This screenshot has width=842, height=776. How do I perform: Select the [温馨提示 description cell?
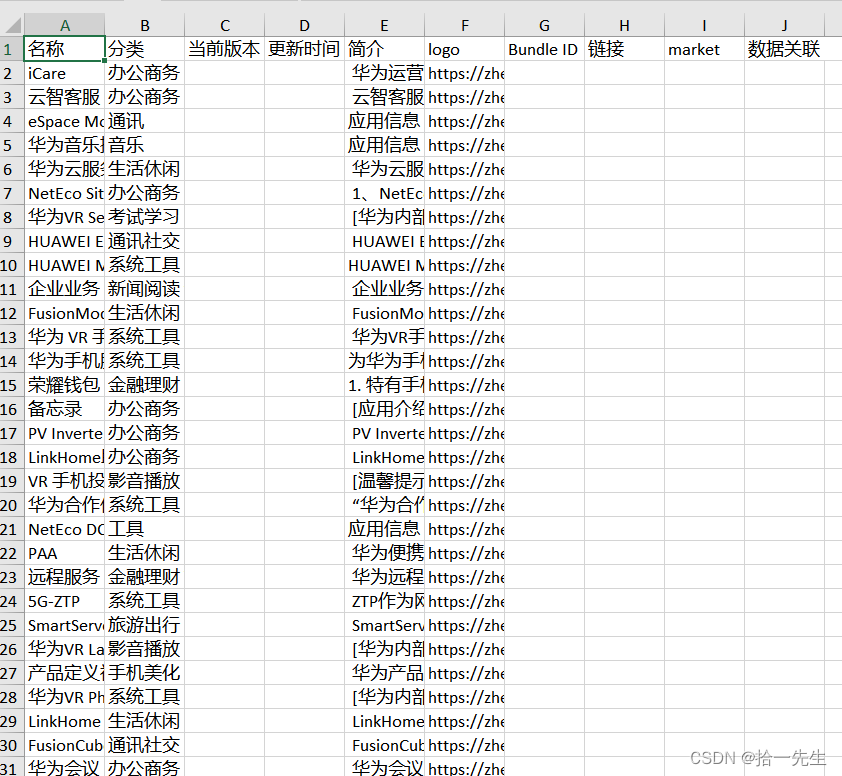[x=384, y=481]
